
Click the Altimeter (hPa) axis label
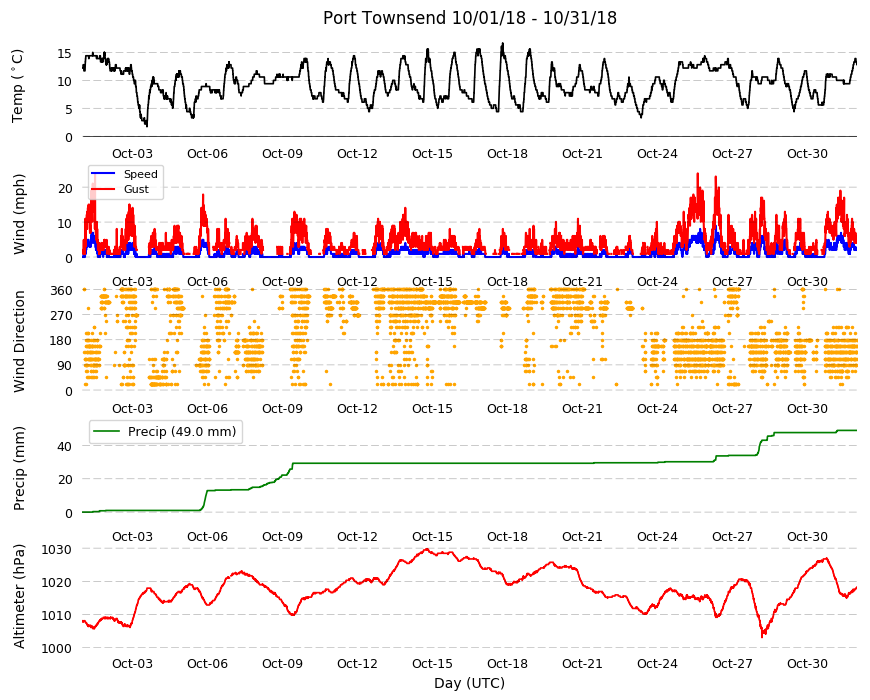pos(19,596)
